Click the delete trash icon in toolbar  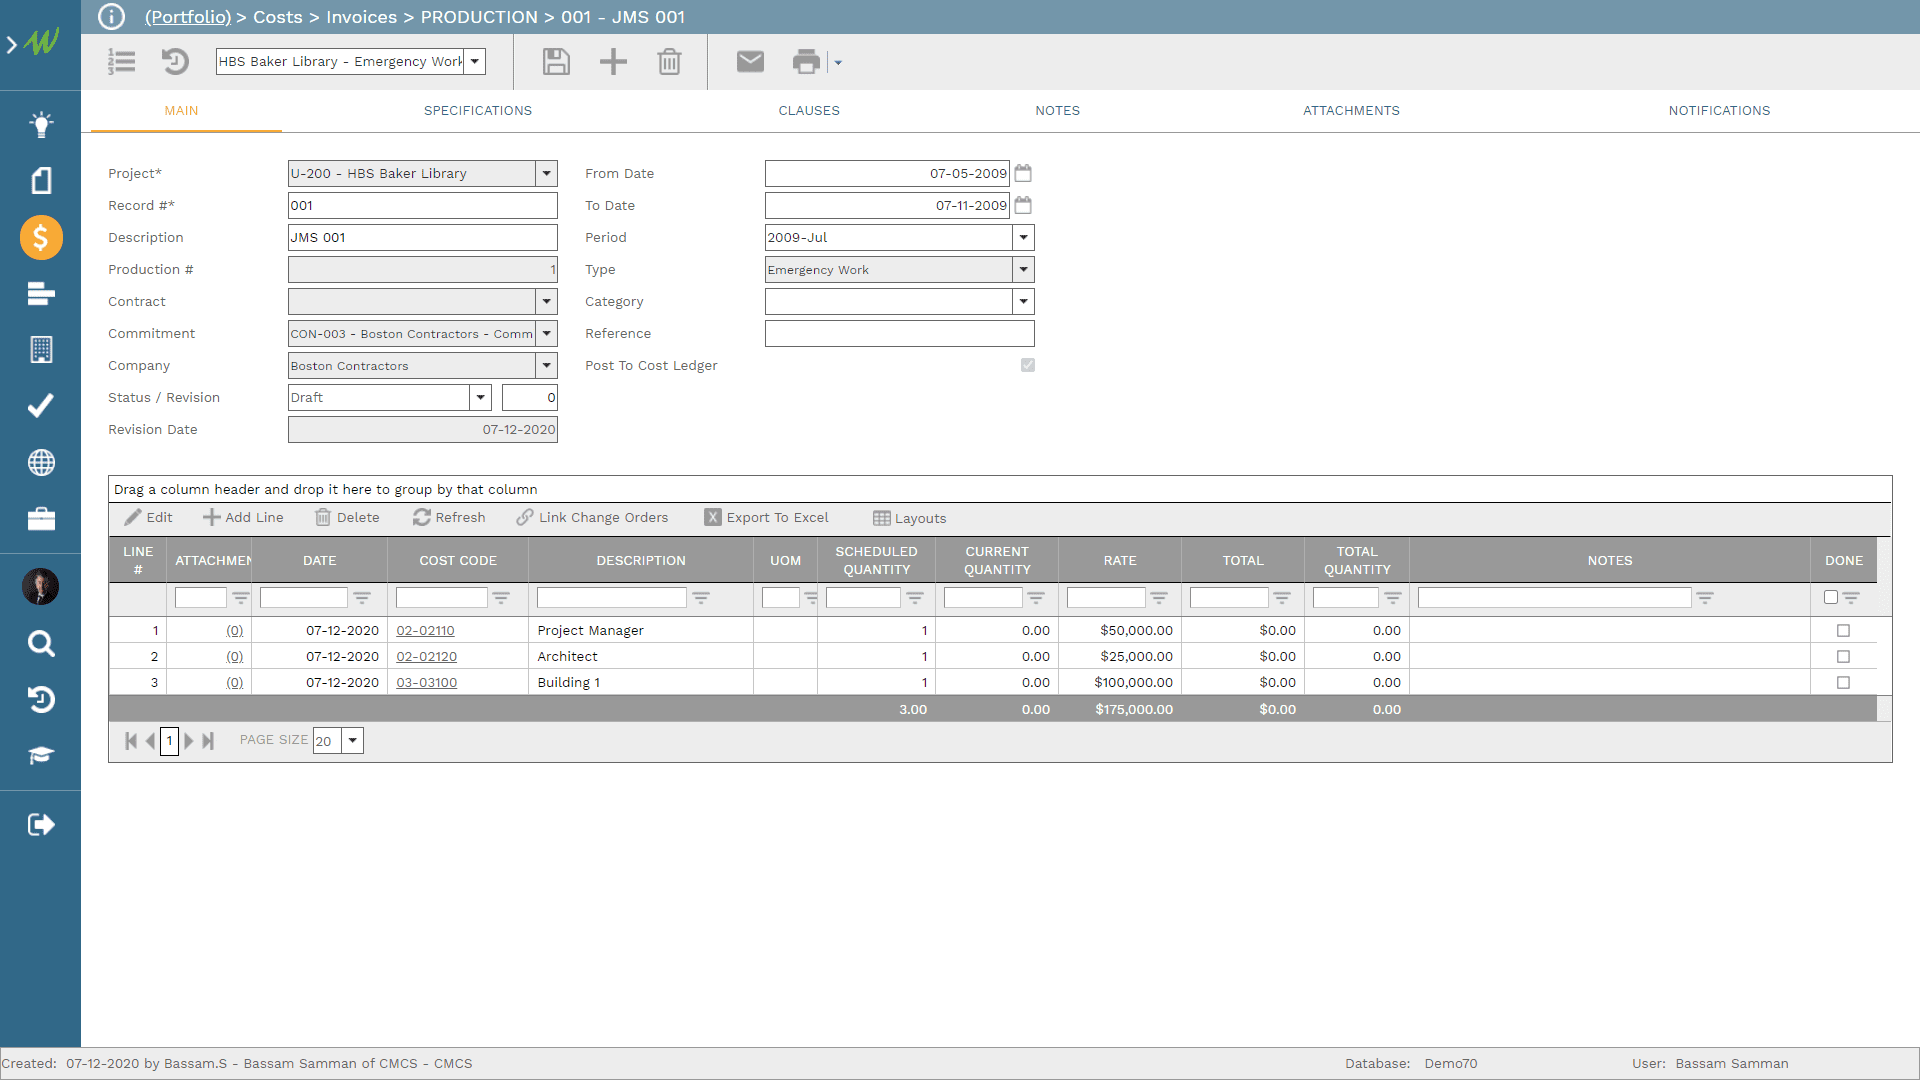[x=669, y=61]
